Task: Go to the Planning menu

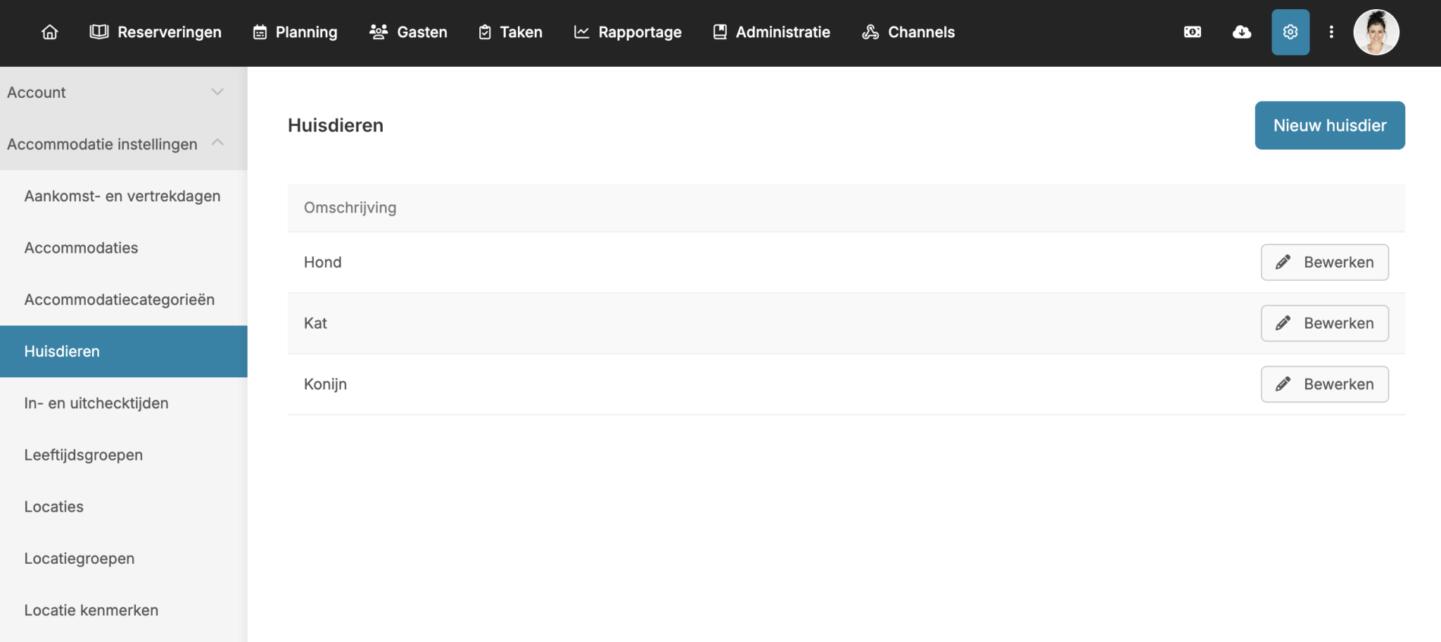Action: point(295,32)
